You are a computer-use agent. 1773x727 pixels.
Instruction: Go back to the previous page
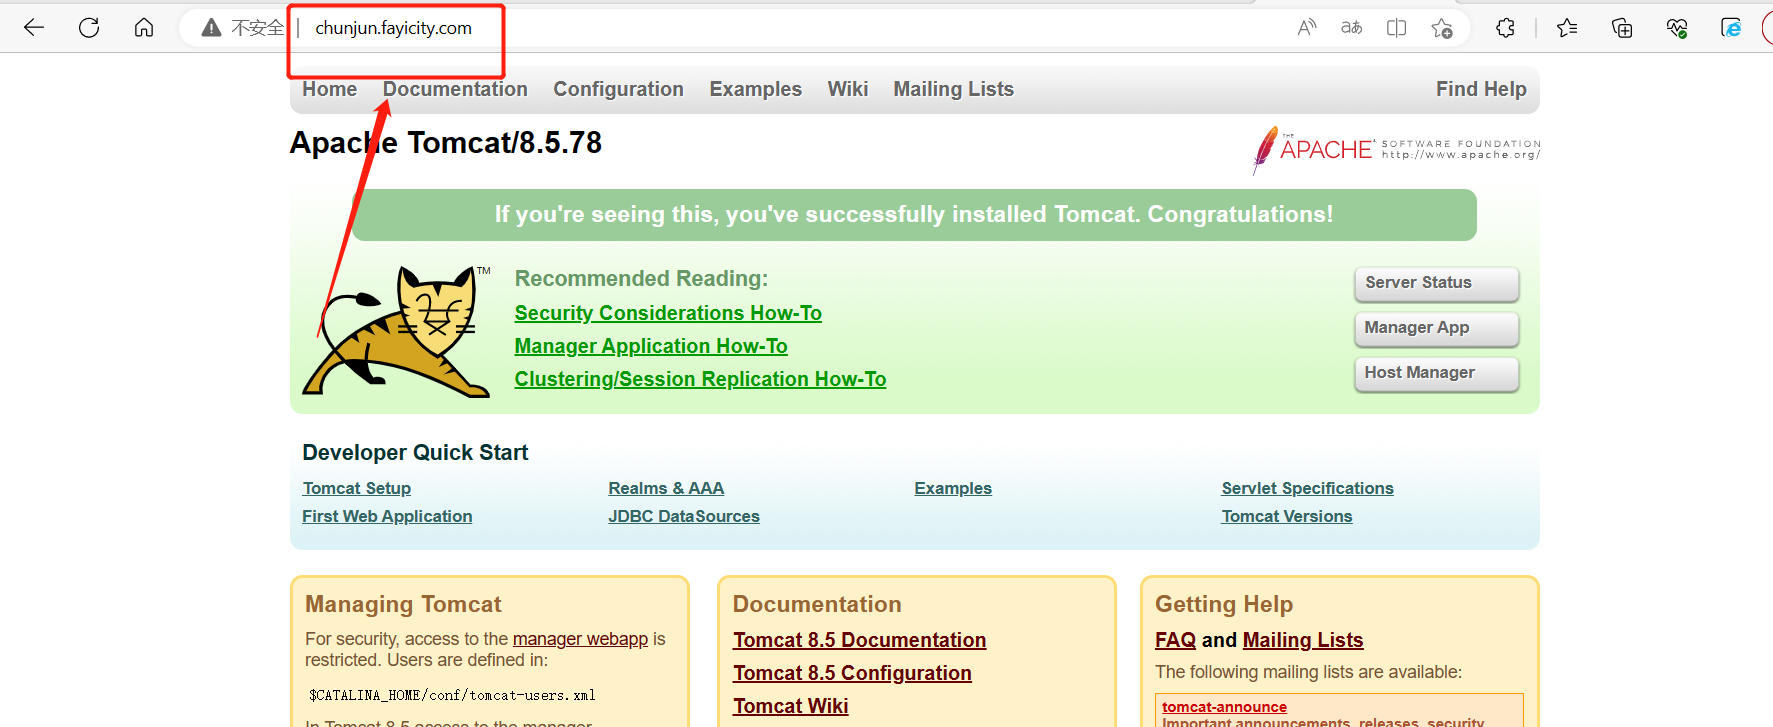pos(34,28)
